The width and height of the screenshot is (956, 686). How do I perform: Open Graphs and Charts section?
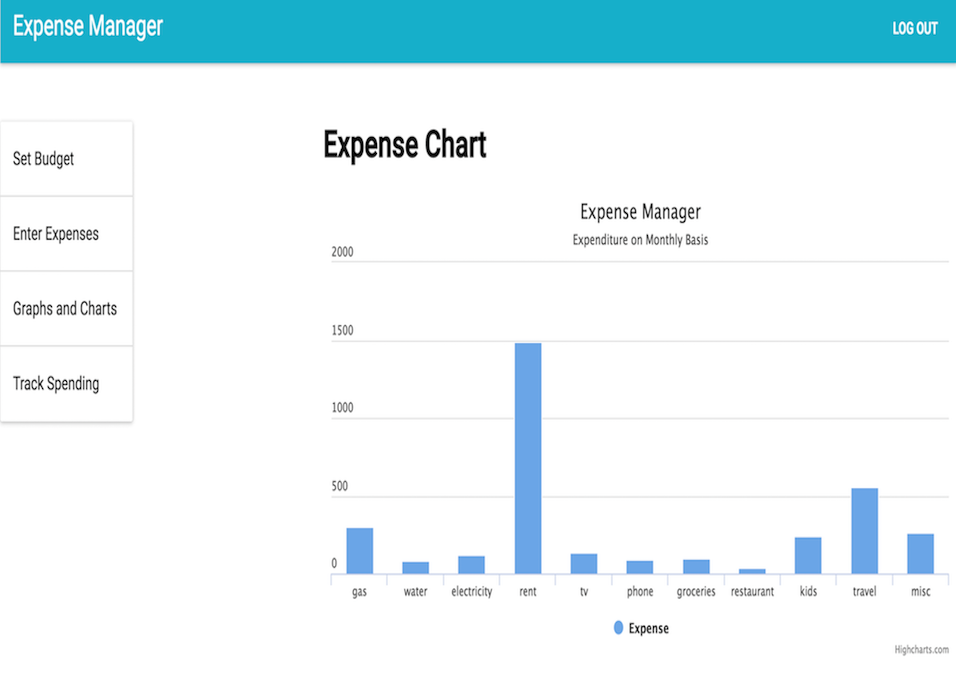tap(66, 309)
